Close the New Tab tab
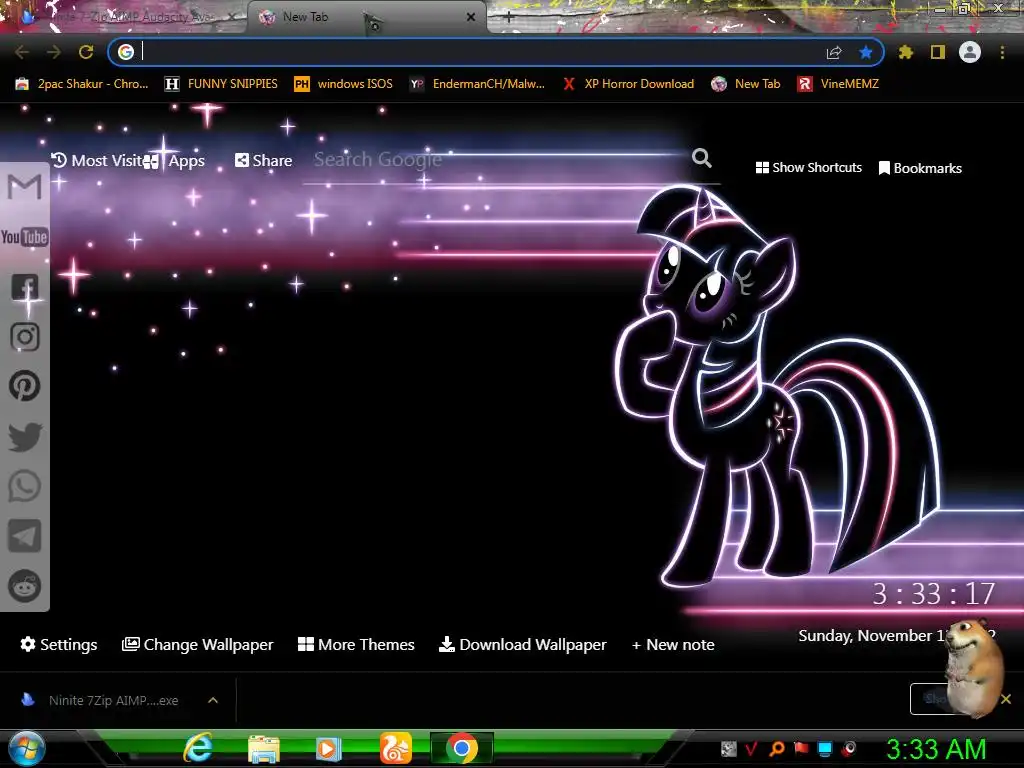This screenshot has width=1024, height=768. [x=471, y=18]
